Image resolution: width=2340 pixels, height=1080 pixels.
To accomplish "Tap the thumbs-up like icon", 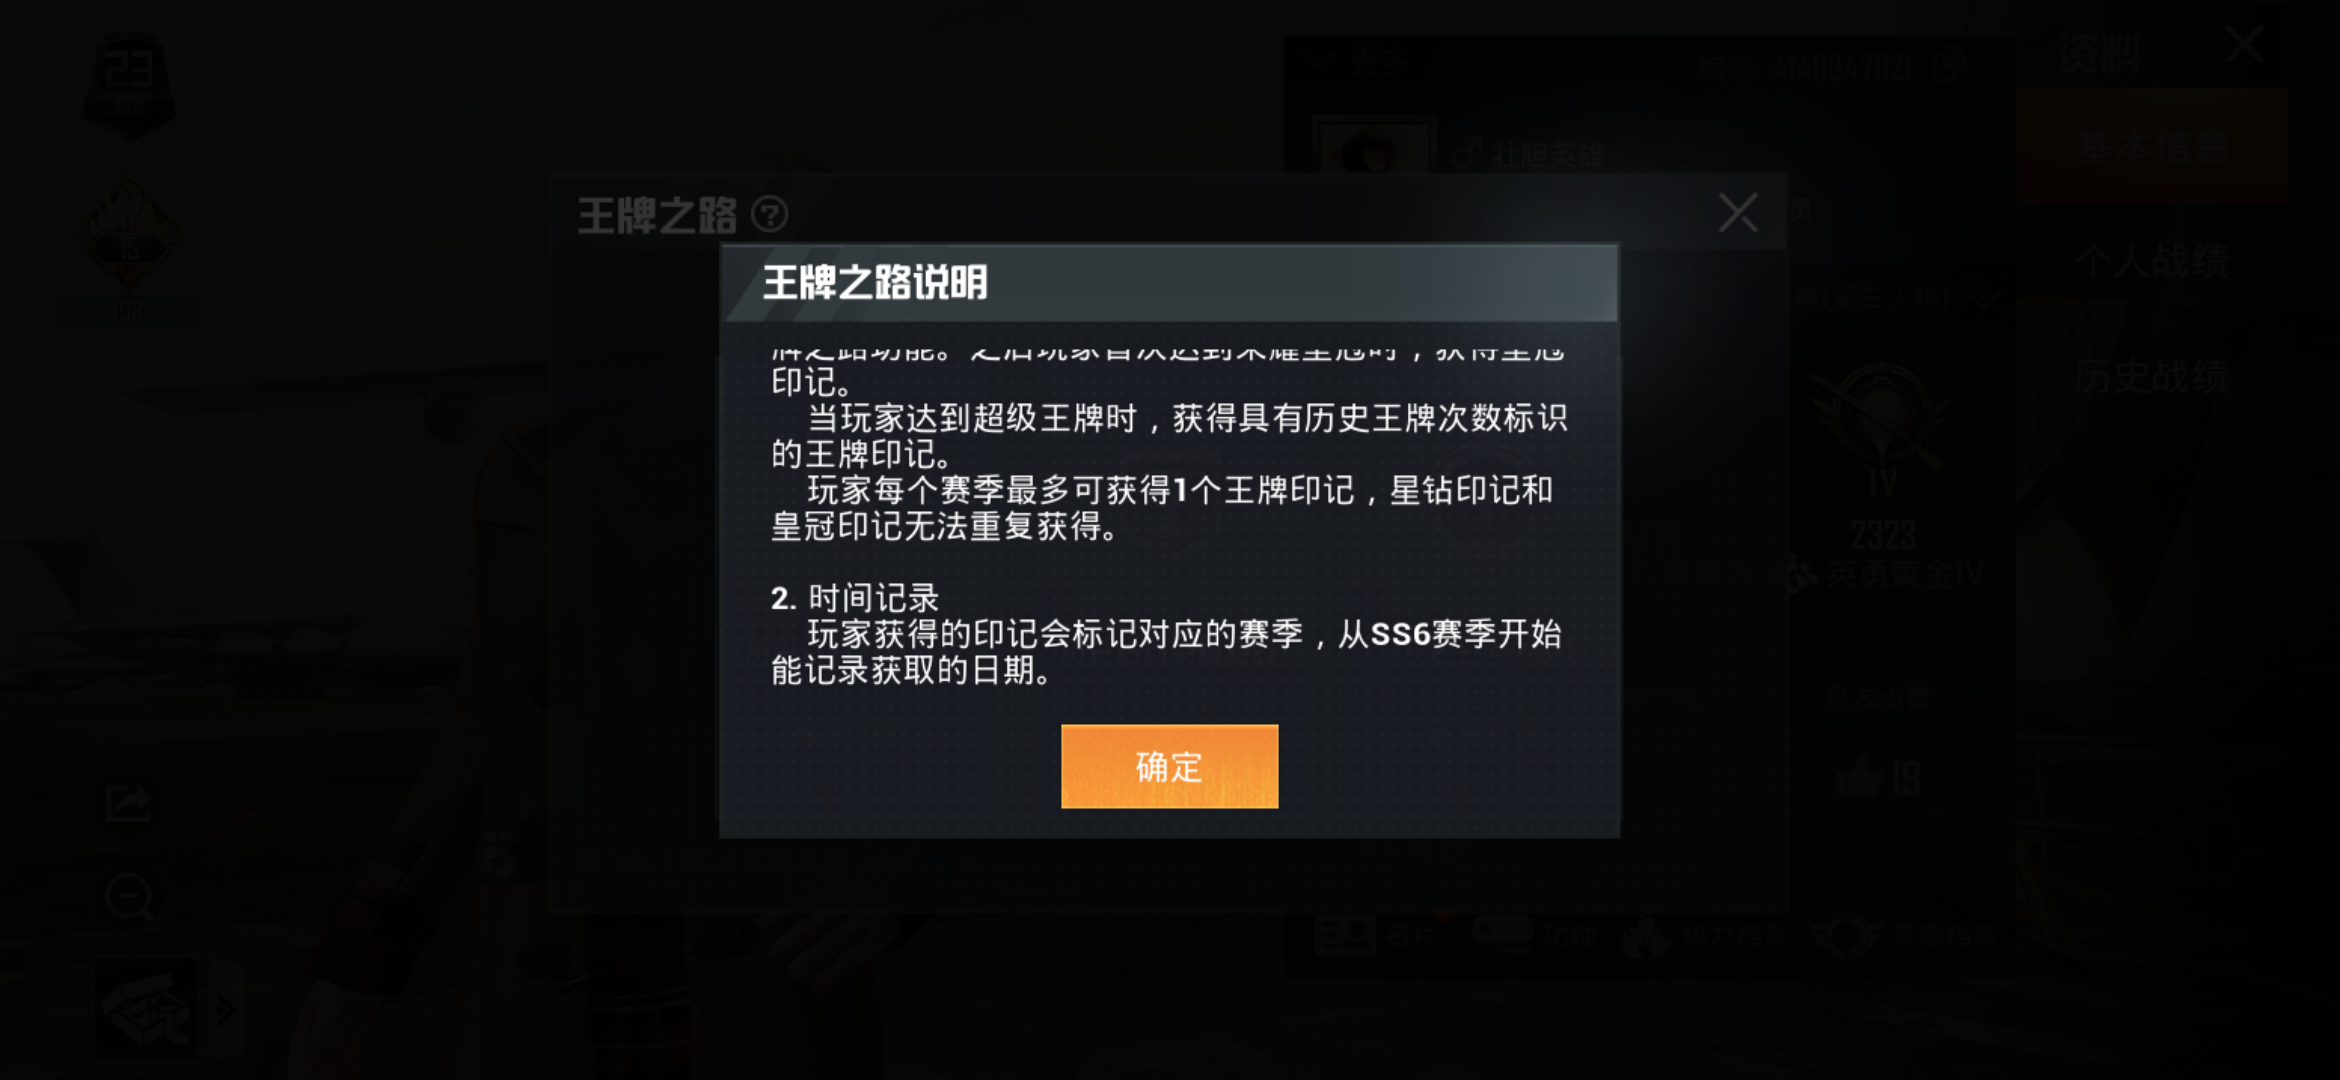I will point(1860,775).
